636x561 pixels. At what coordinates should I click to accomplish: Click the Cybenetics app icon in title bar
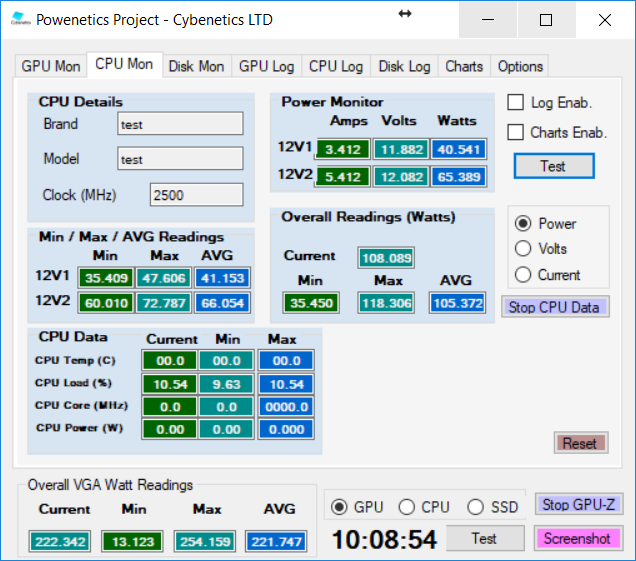coord(20,19)
